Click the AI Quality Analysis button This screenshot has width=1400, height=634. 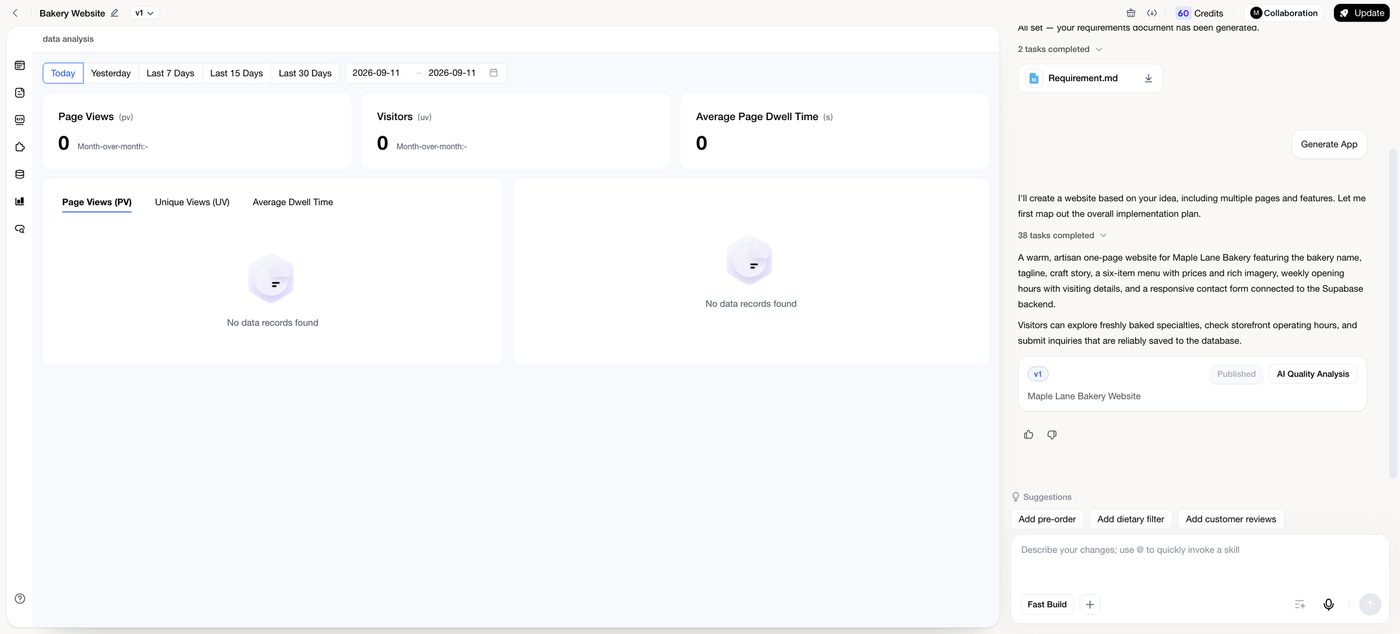pyautogui.click(x=1313, y=374)
